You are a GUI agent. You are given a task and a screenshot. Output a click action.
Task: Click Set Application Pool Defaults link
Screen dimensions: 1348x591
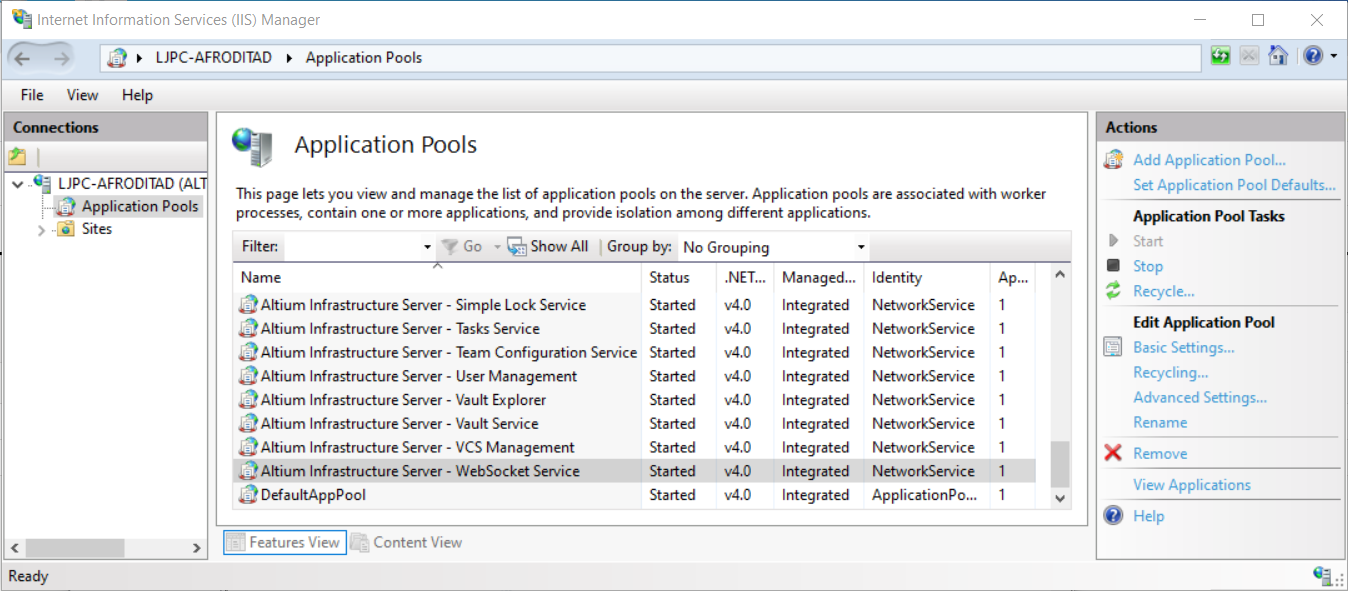pos(1234,185)
